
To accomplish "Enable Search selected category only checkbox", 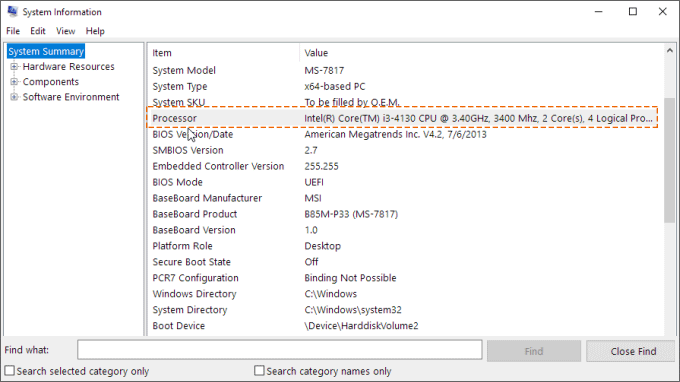I will pyautogui.click(x=10, y=371).
